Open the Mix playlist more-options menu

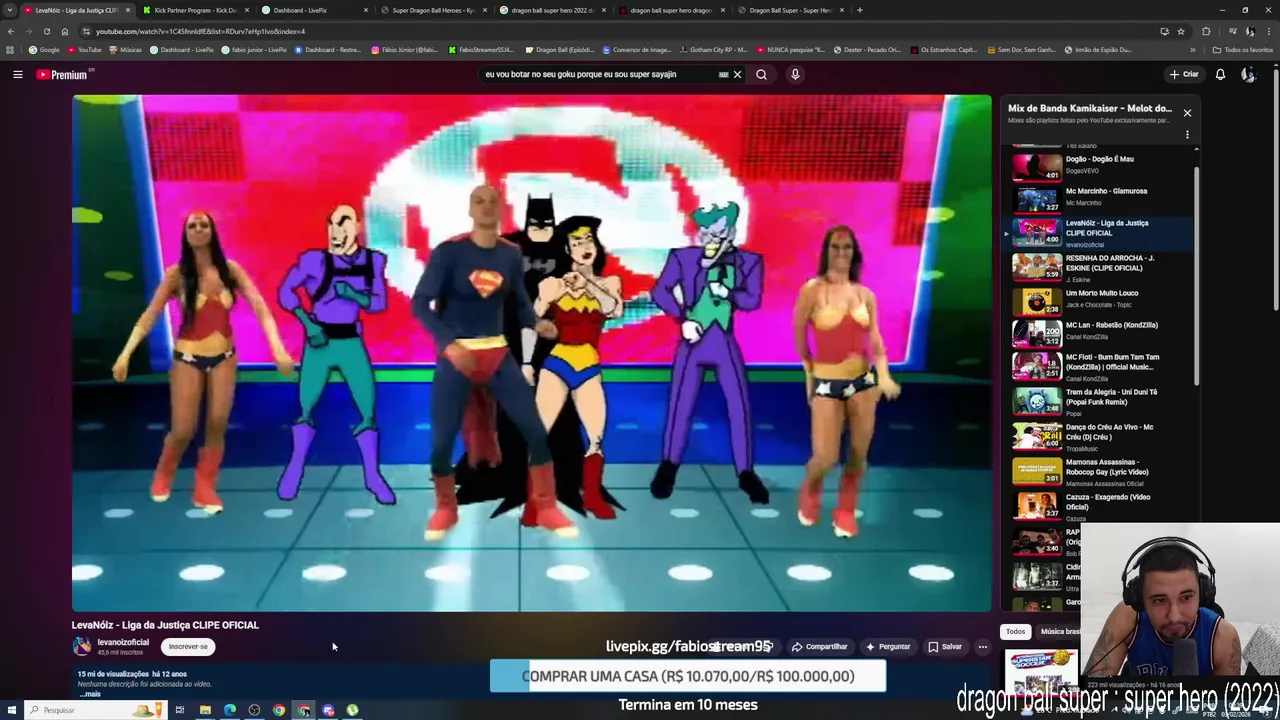point(1187,135)
